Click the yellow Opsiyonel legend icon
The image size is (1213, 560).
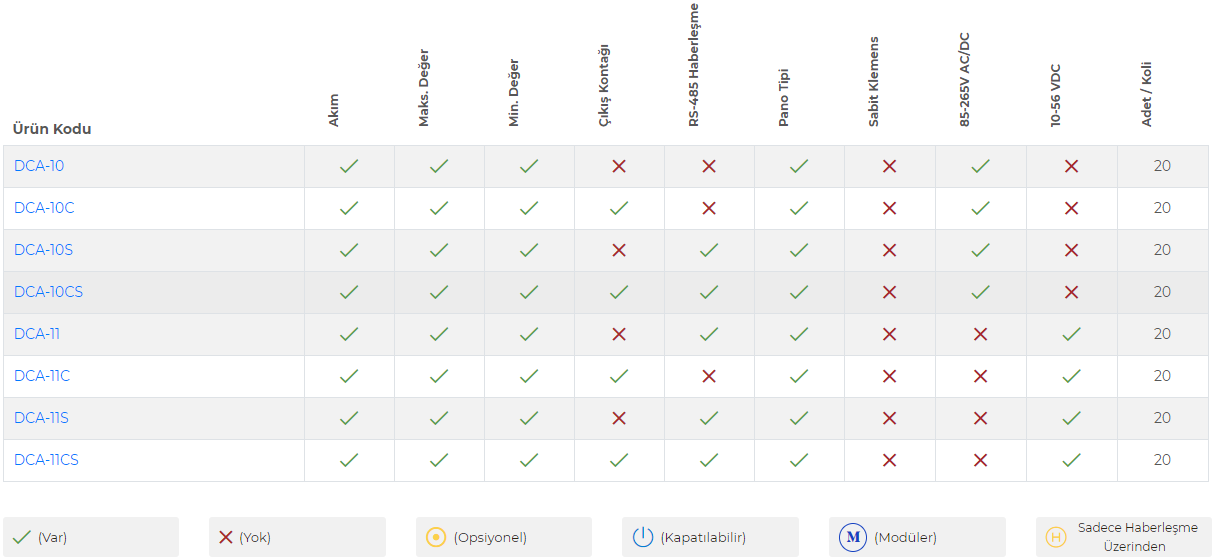435,537
